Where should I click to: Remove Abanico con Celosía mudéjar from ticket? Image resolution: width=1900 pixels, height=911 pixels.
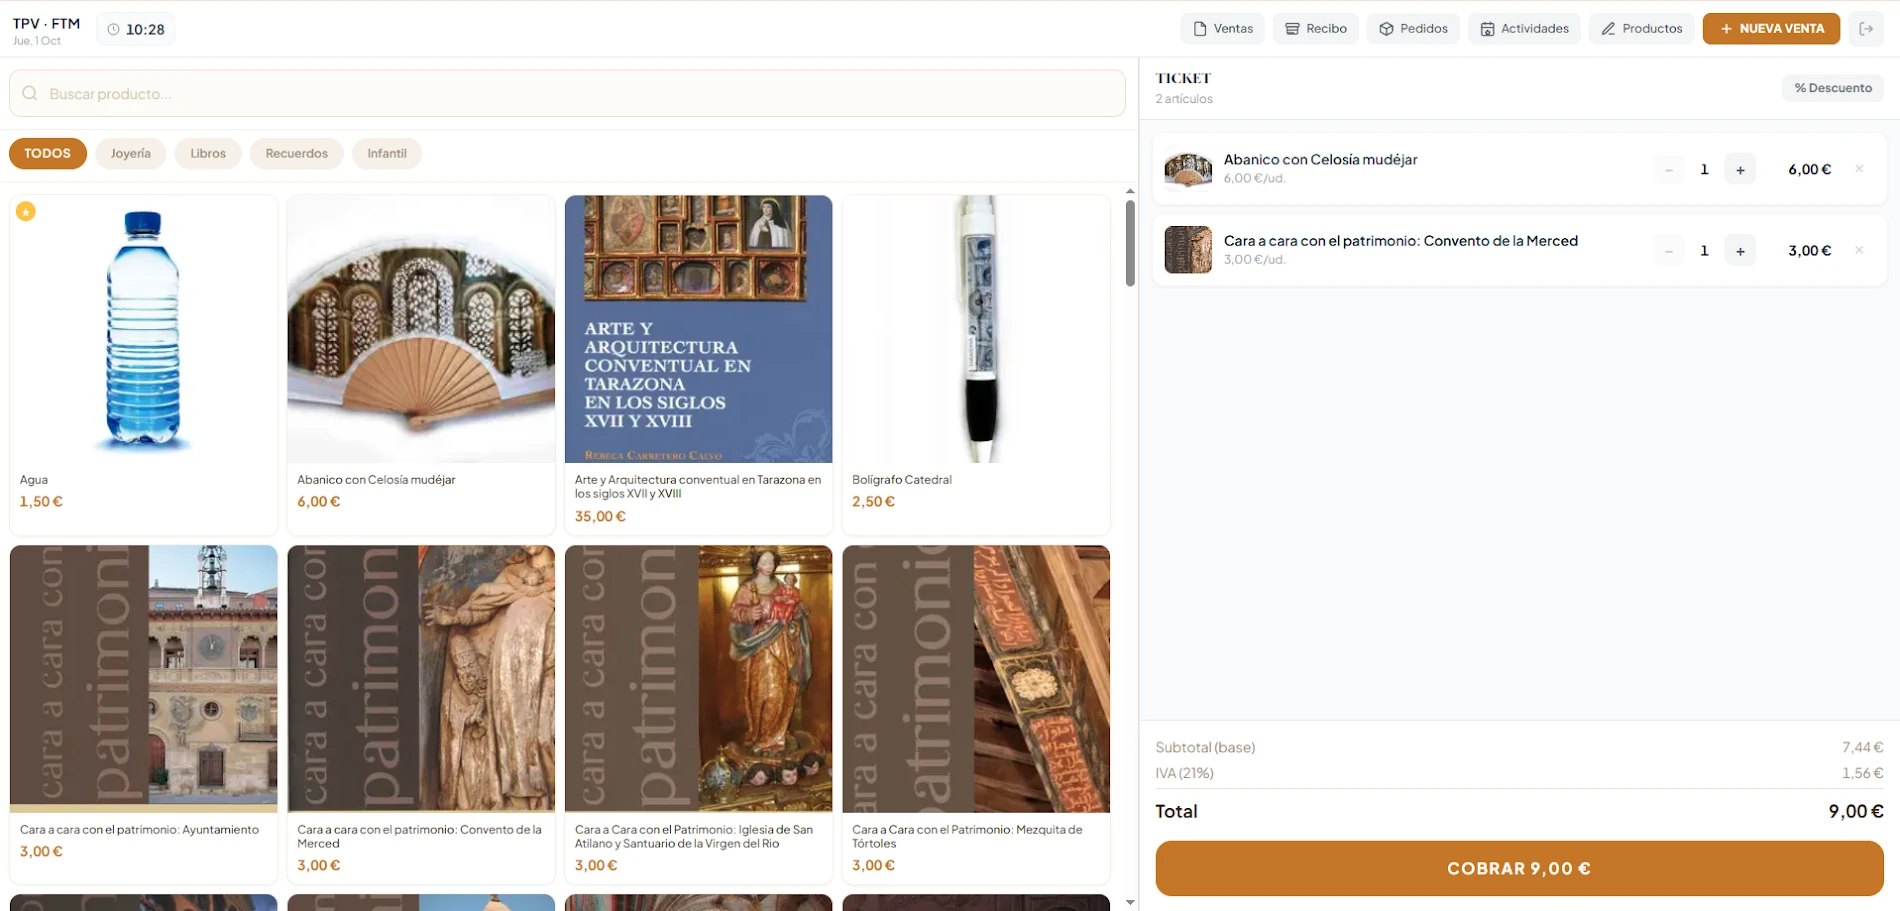coord(1859,169)
